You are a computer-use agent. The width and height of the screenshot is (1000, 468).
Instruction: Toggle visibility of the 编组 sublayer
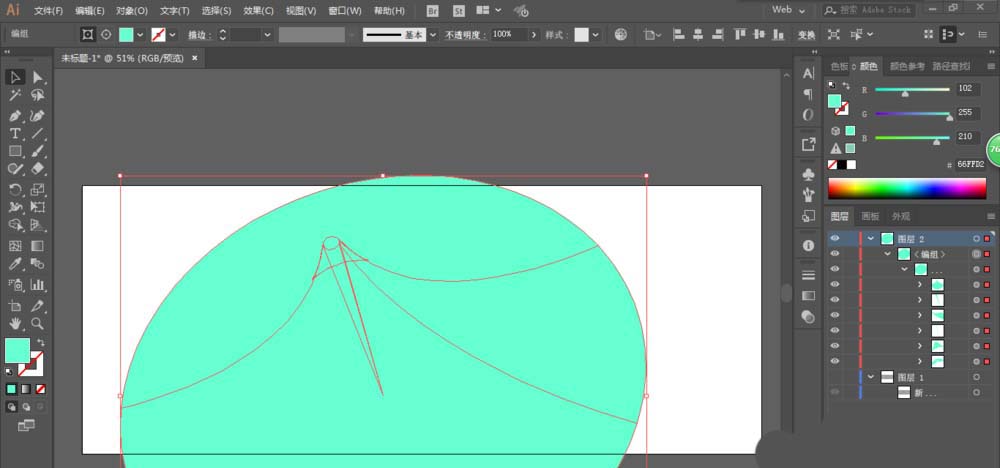[835, 254]
